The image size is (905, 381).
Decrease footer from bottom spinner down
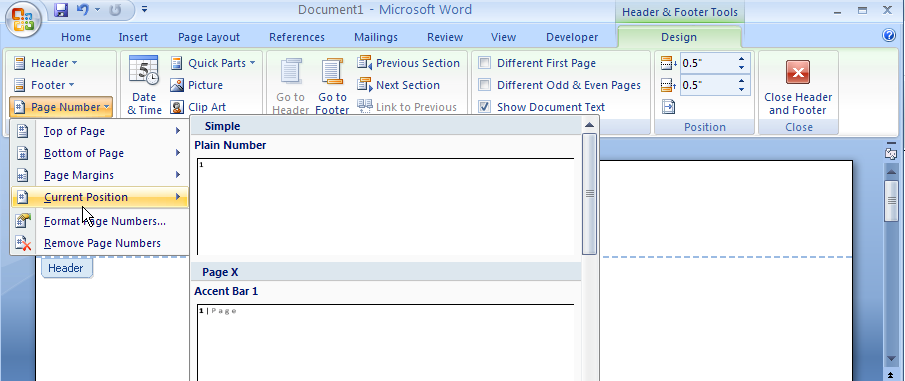tap(742, 90)
